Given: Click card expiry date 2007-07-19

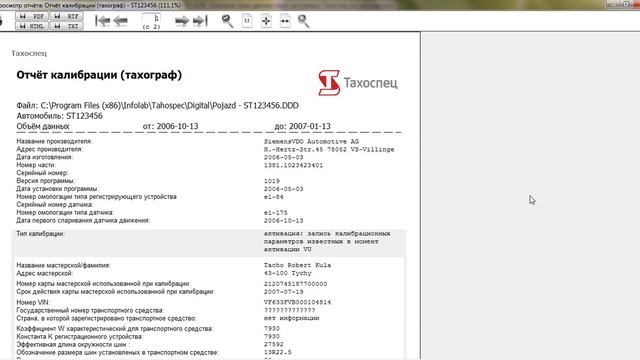Looking at the screenshot, I should click(284, 292).
